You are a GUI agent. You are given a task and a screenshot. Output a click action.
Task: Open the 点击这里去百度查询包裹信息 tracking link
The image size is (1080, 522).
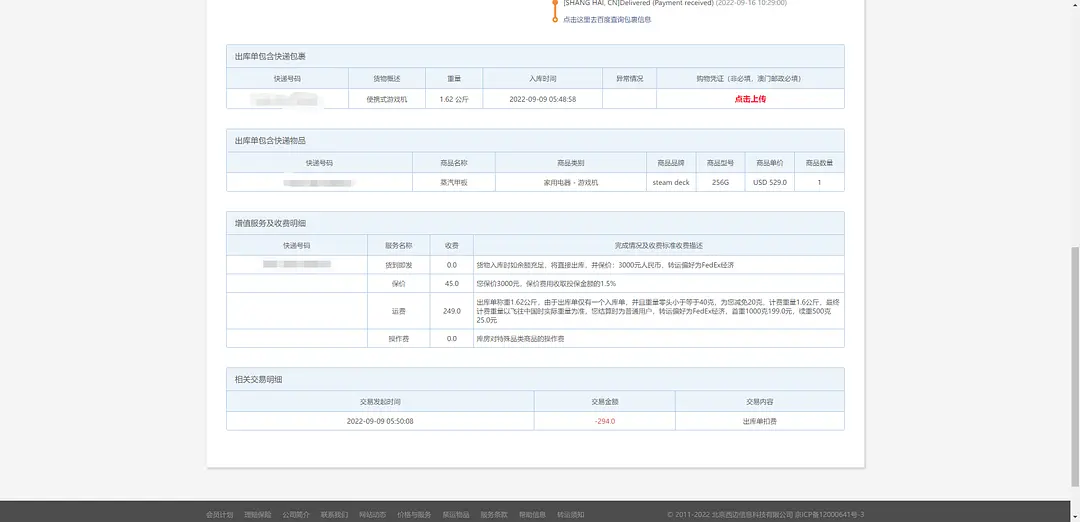tap(607, 19)
